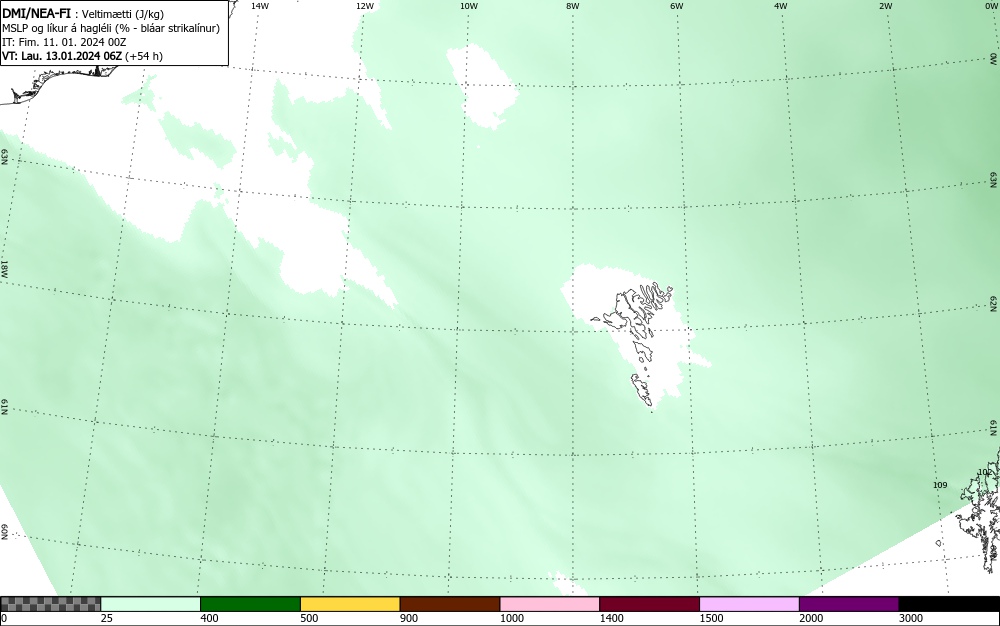
Task: Click the legend value "25"
Action: coord(107,618)
